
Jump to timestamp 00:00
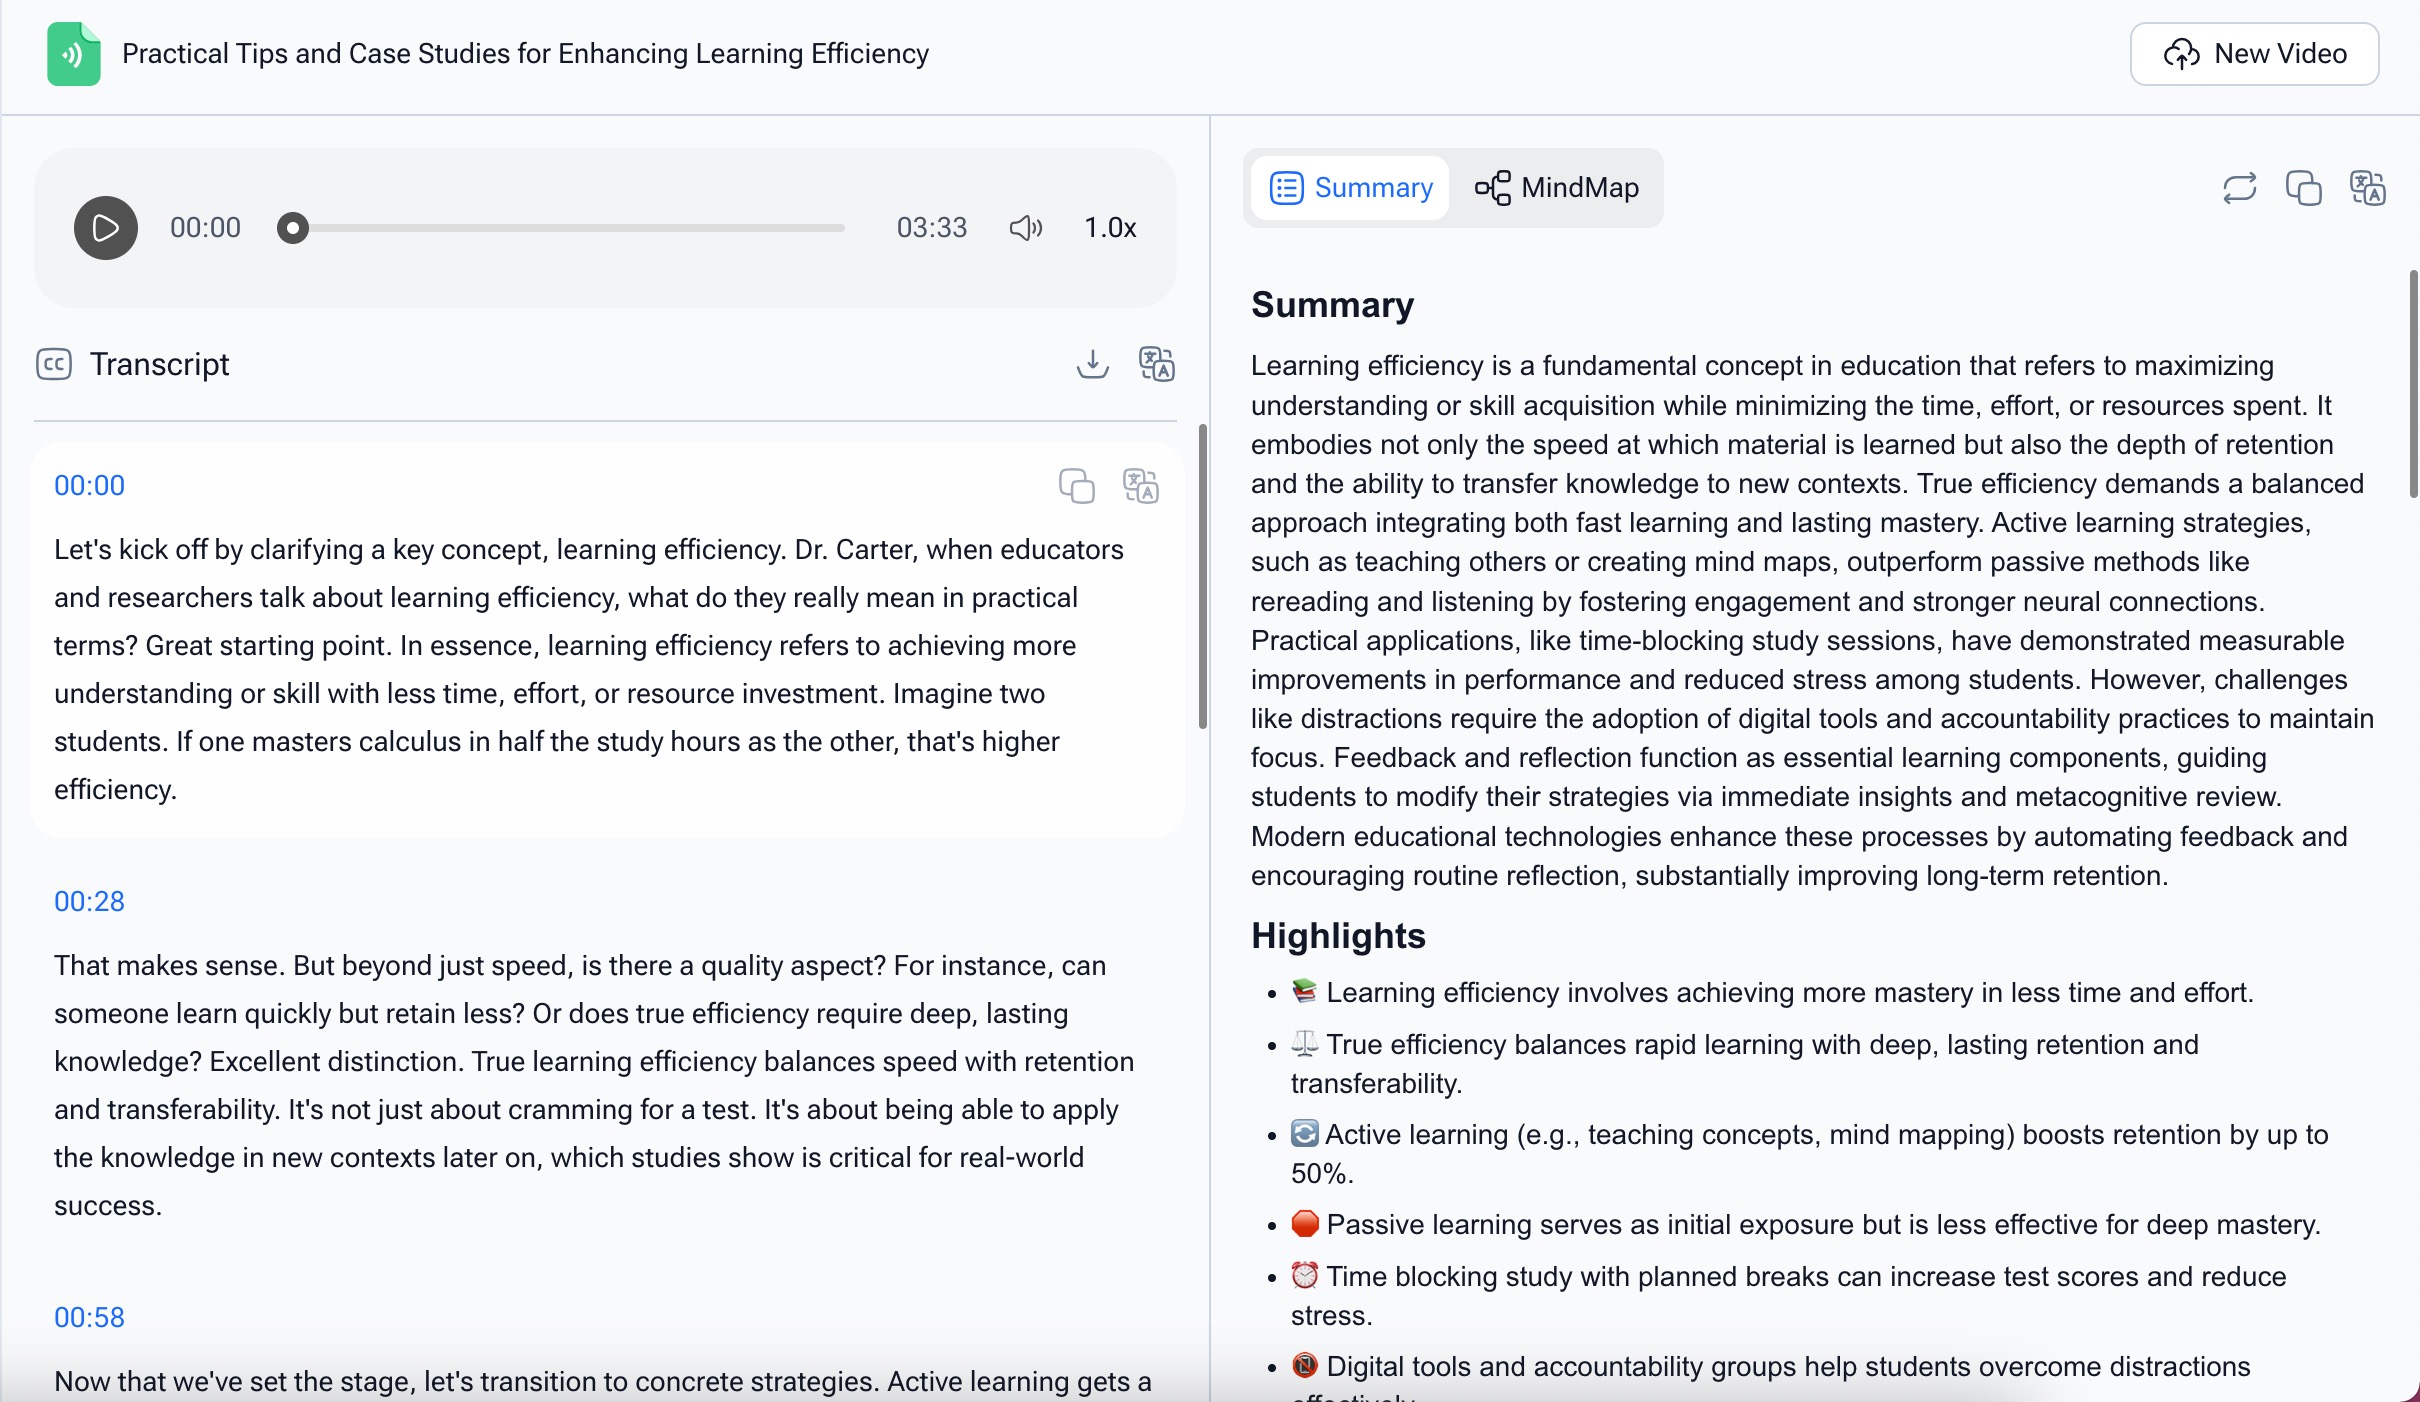pos(89,486)
